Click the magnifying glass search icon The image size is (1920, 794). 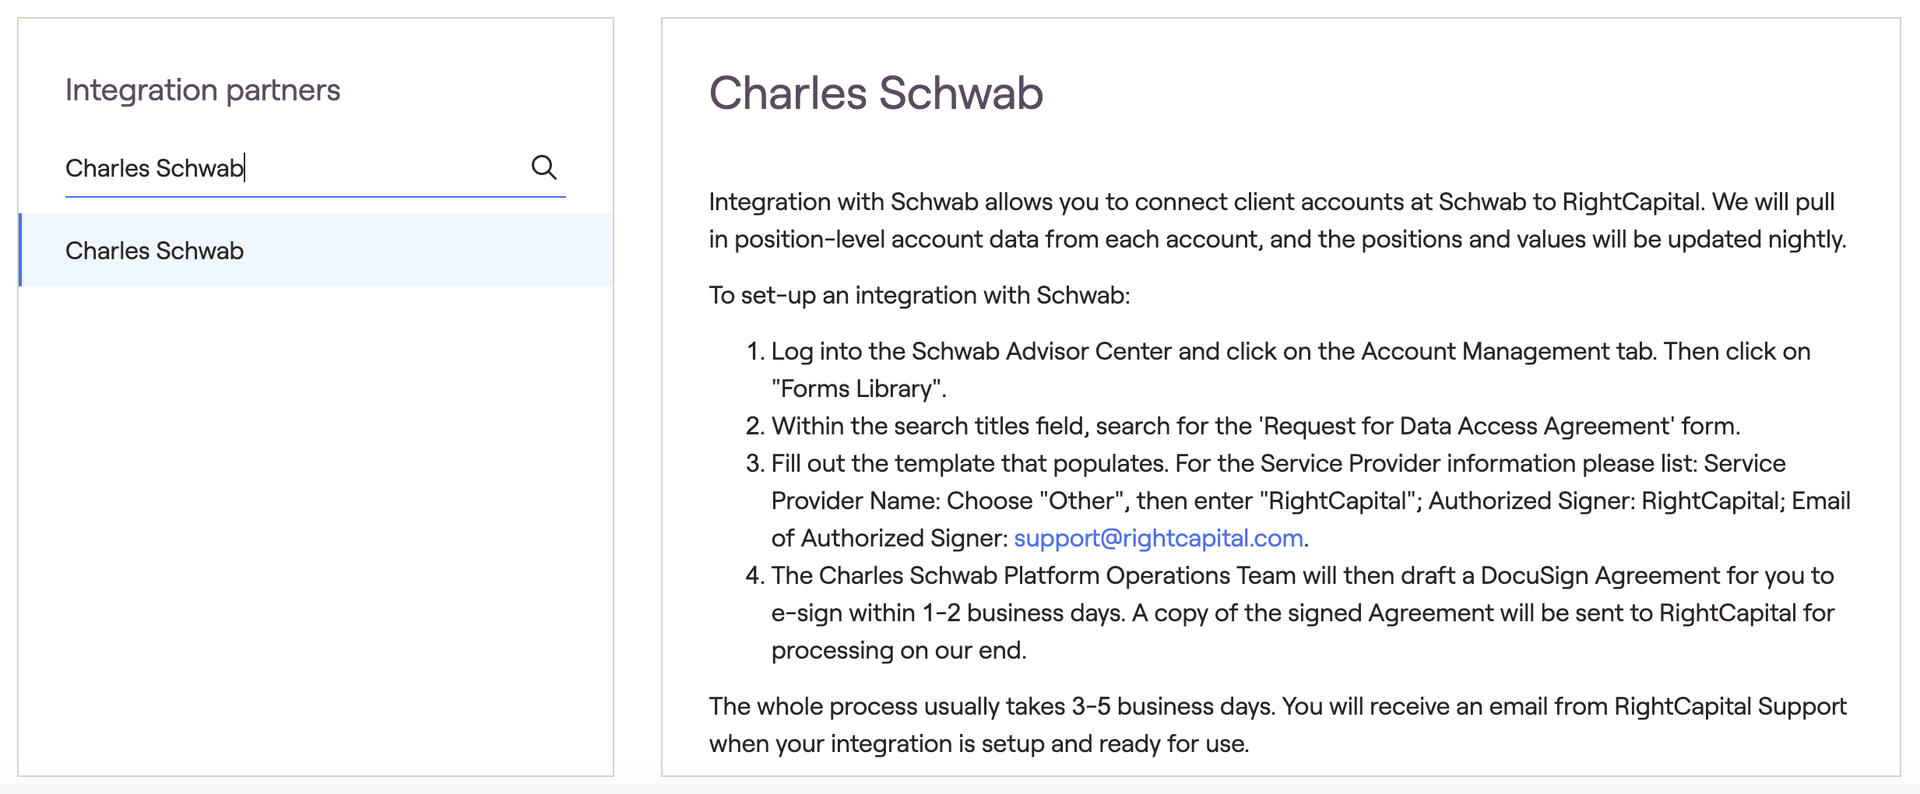coord(544,167)
